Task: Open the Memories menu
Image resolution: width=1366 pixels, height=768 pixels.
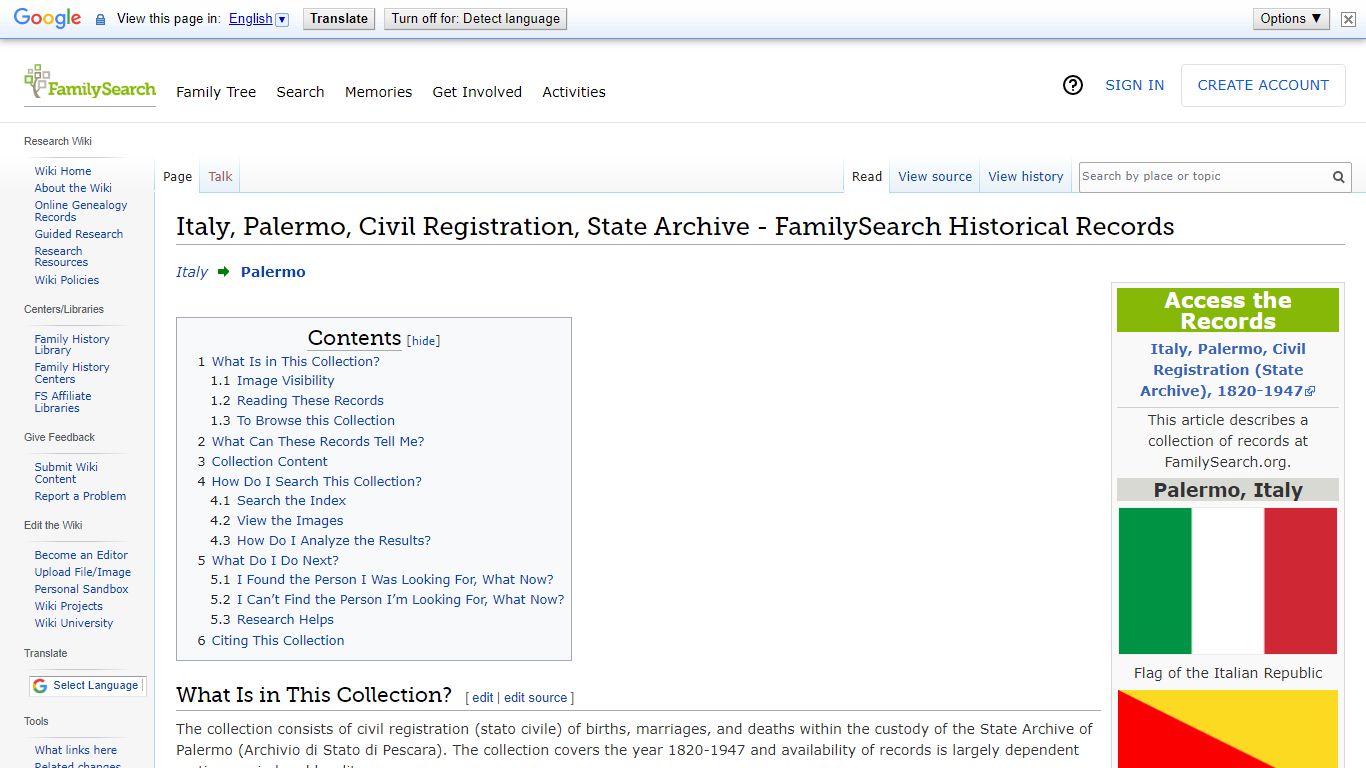Action: coord(379,92)
